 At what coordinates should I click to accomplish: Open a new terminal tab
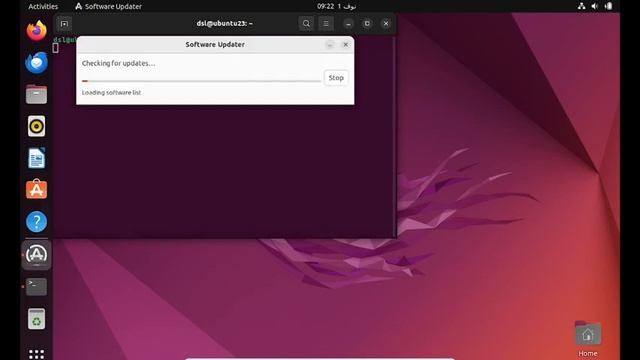64,24
